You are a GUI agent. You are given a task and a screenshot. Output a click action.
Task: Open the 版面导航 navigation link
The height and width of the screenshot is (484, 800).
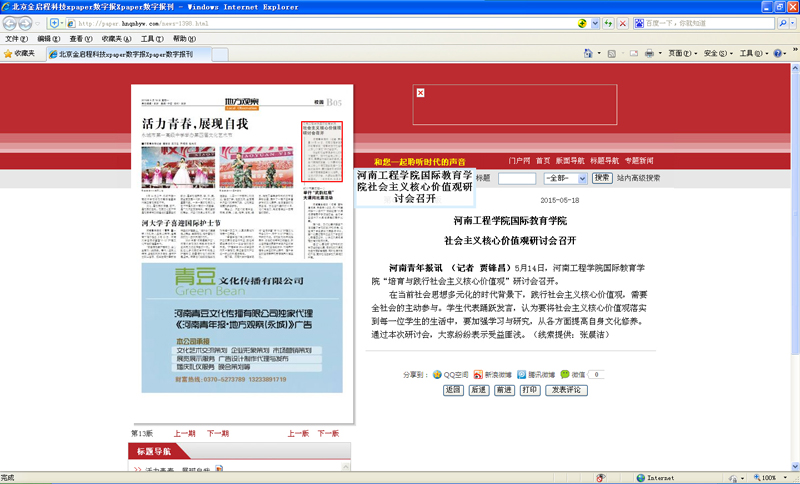(570, 161)
